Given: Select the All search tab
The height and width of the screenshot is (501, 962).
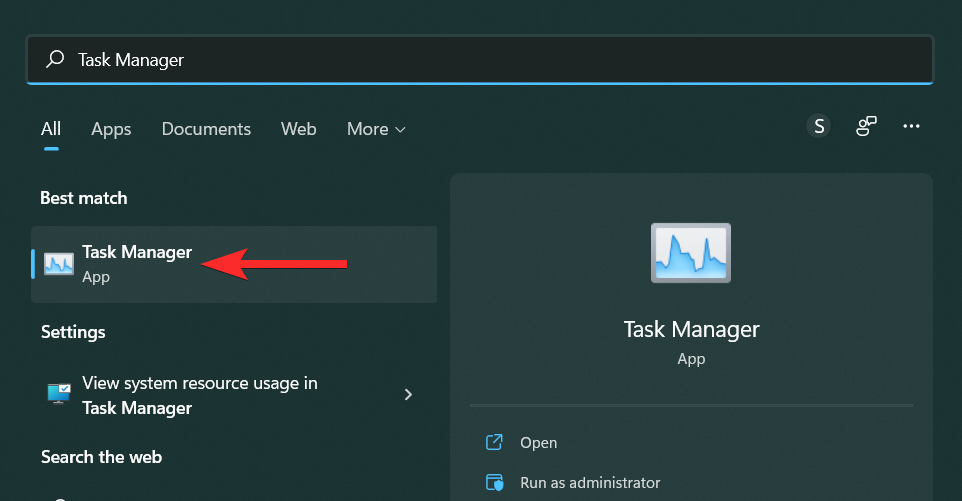Looking at the screenshot, I should 51,129.
